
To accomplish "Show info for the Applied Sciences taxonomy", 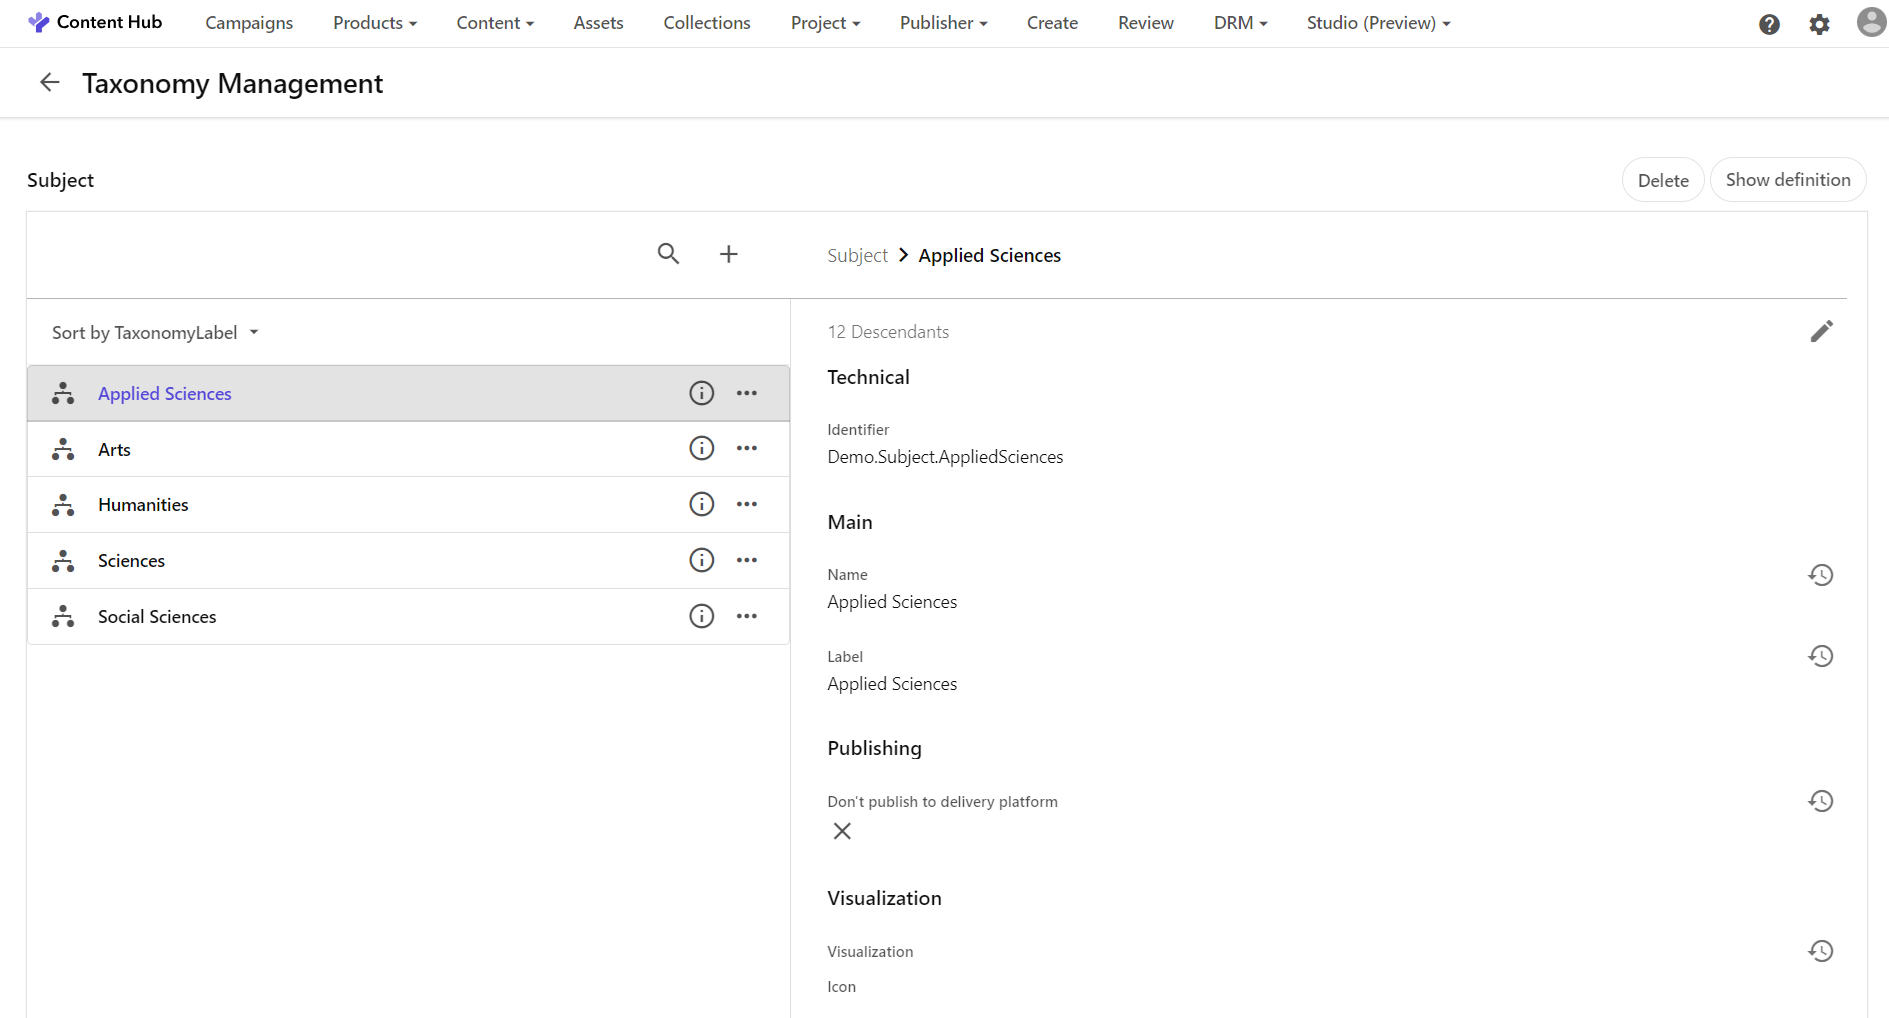I will [701, 393].
